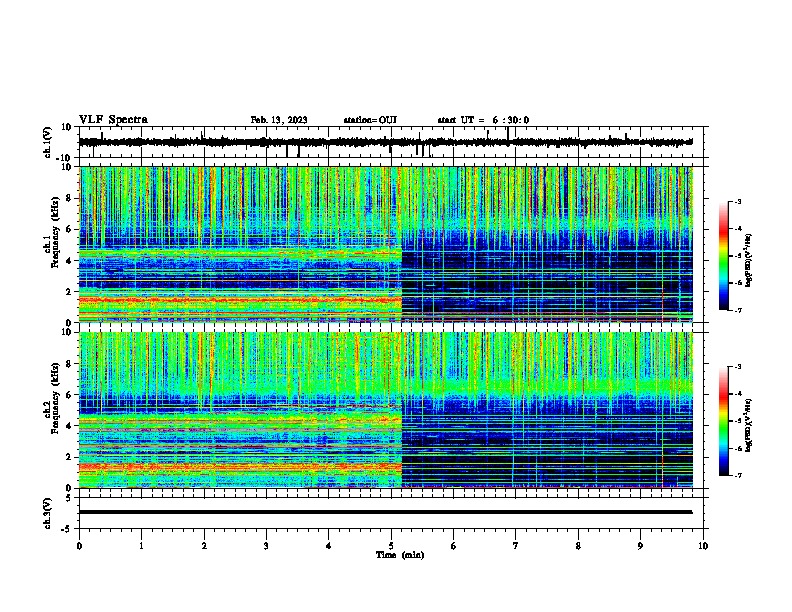Click the 'station=OUJ' label
Viewport: 792px width, 612px height.
[370, 120]
